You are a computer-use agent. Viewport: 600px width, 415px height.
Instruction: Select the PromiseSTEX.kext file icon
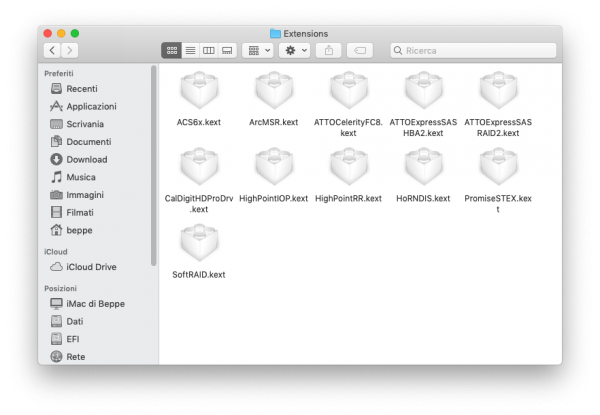pos(498,167)
